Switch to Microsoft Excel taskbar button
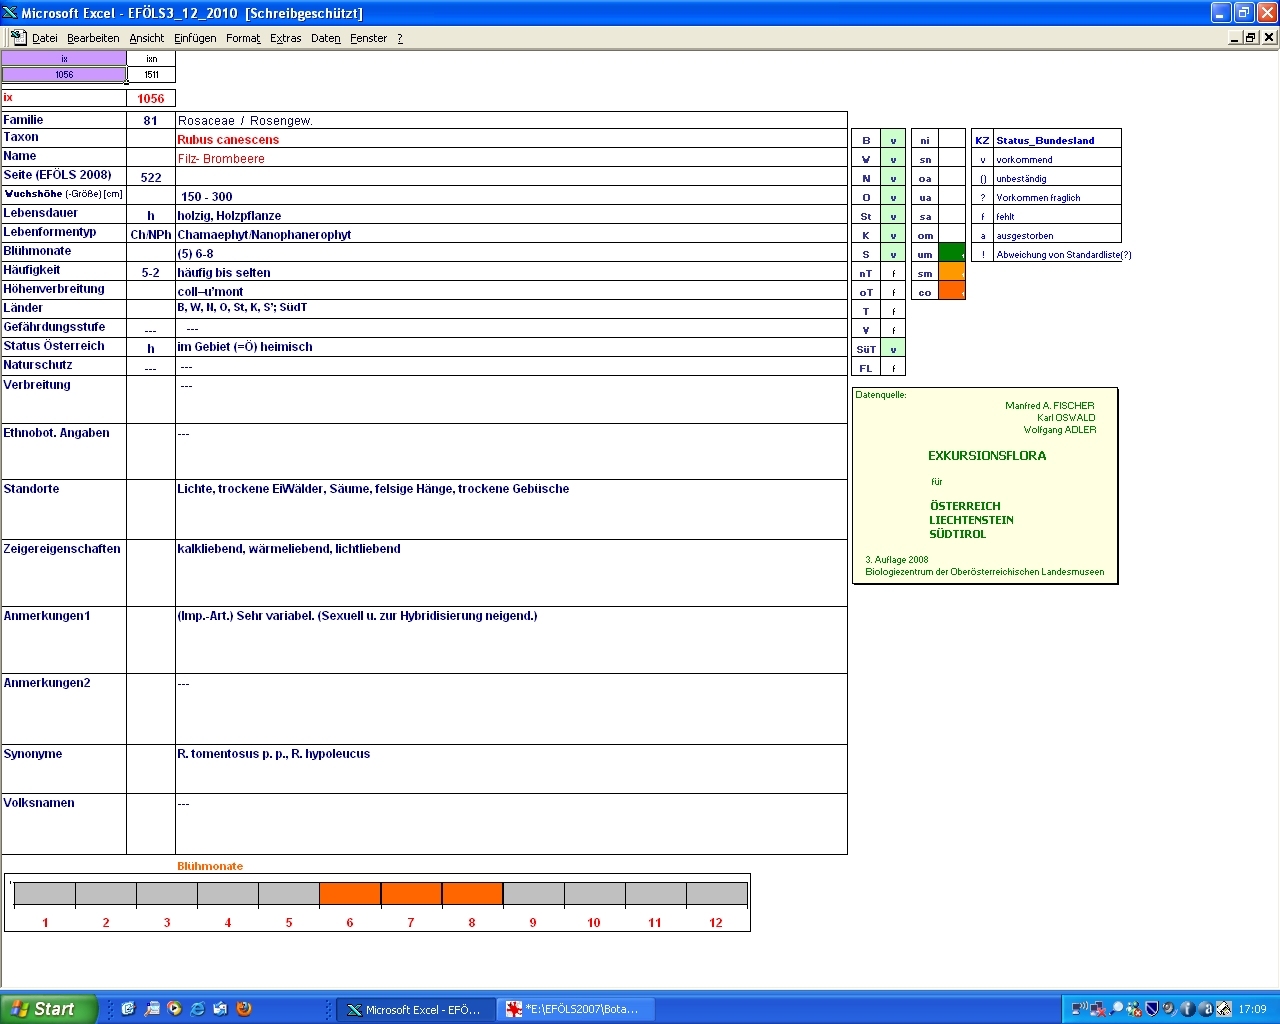The width and height of the screenshot is (1280, 1024). pyautogui.click(x=415, y=1009)
